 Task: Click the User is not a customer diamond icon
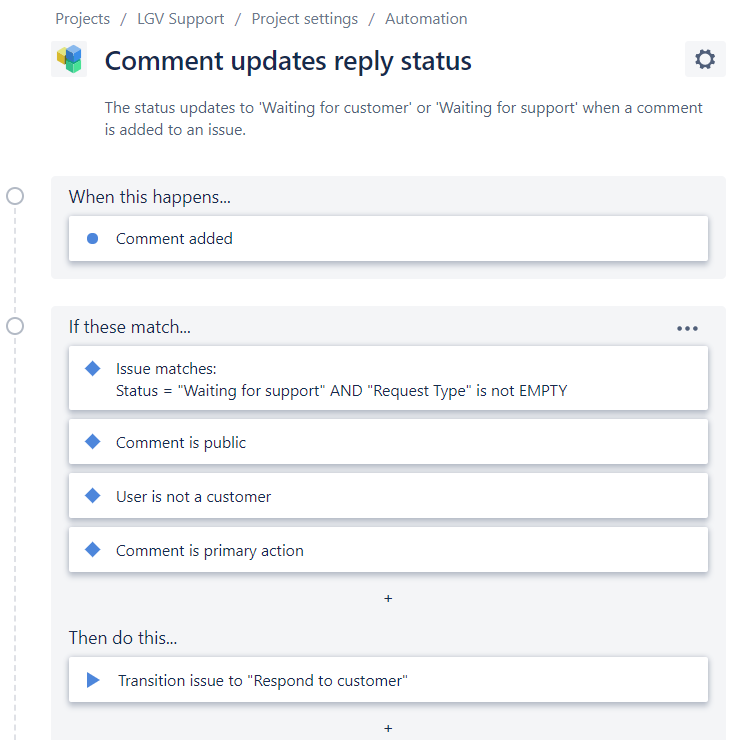point(93,496)
